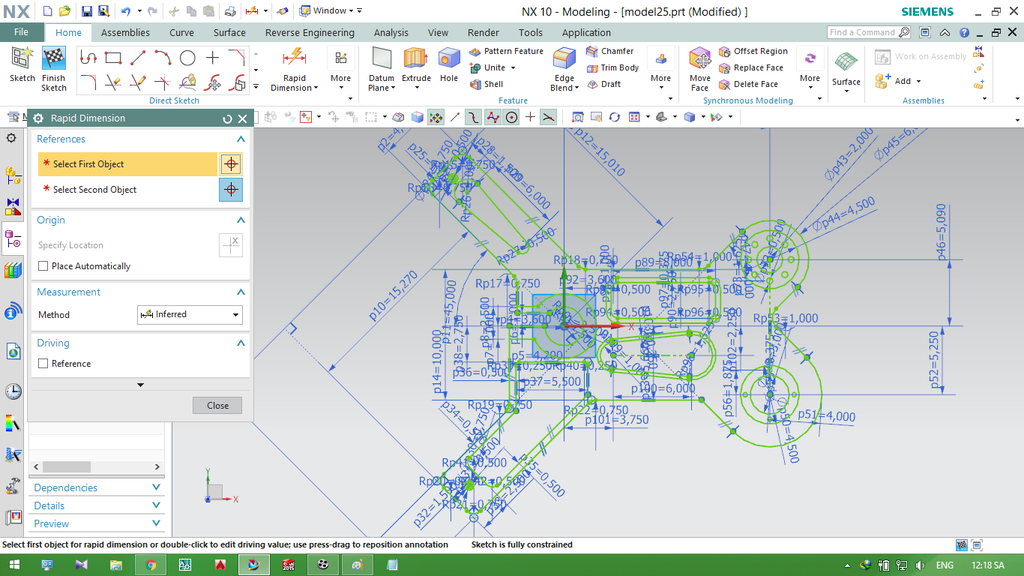Image resolution: width=1024 pixels, height=576 pixels.
Task: Open the Method Inferred dropdown
Action: pos(189,314)
